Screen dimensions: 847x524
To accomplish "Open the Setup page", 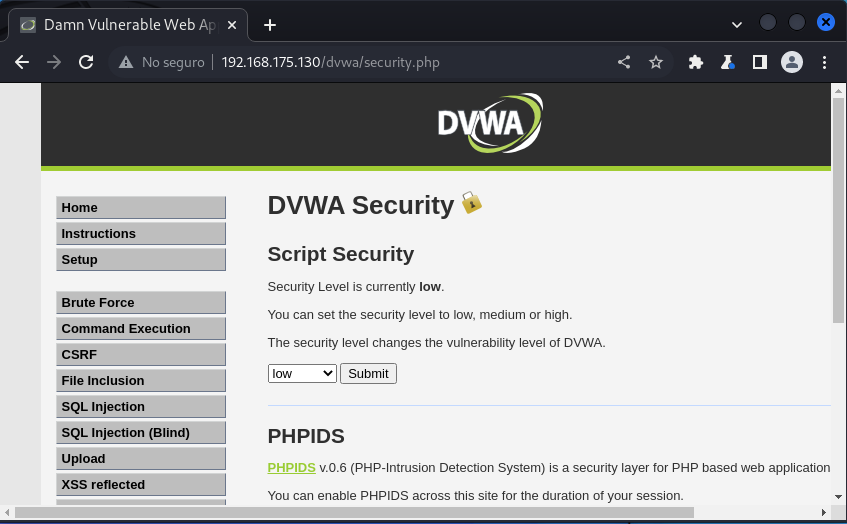I will tap(141, 259).
